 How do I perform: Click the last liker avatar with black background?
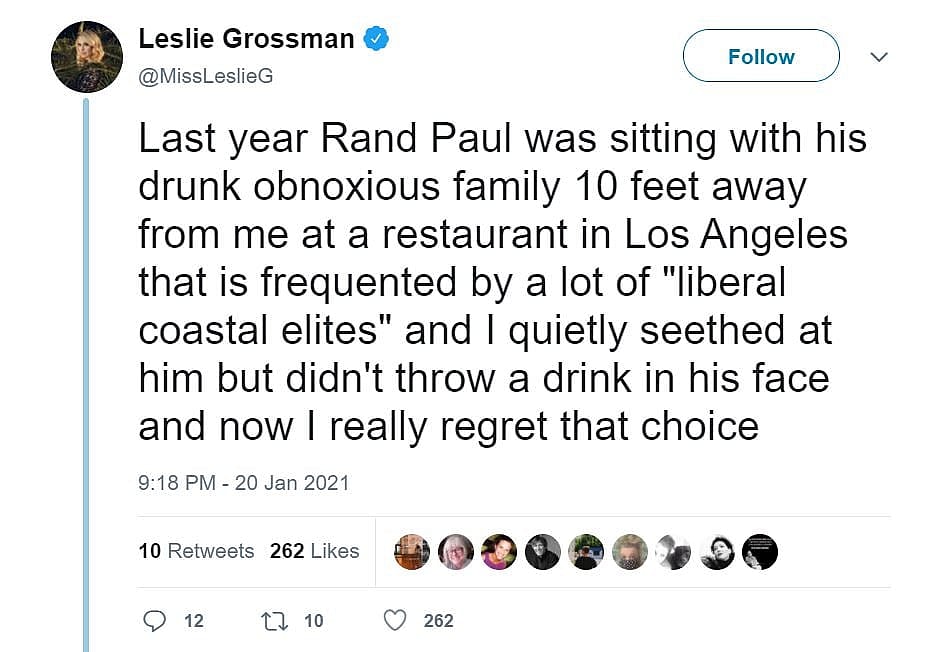(x=760, y=551)
